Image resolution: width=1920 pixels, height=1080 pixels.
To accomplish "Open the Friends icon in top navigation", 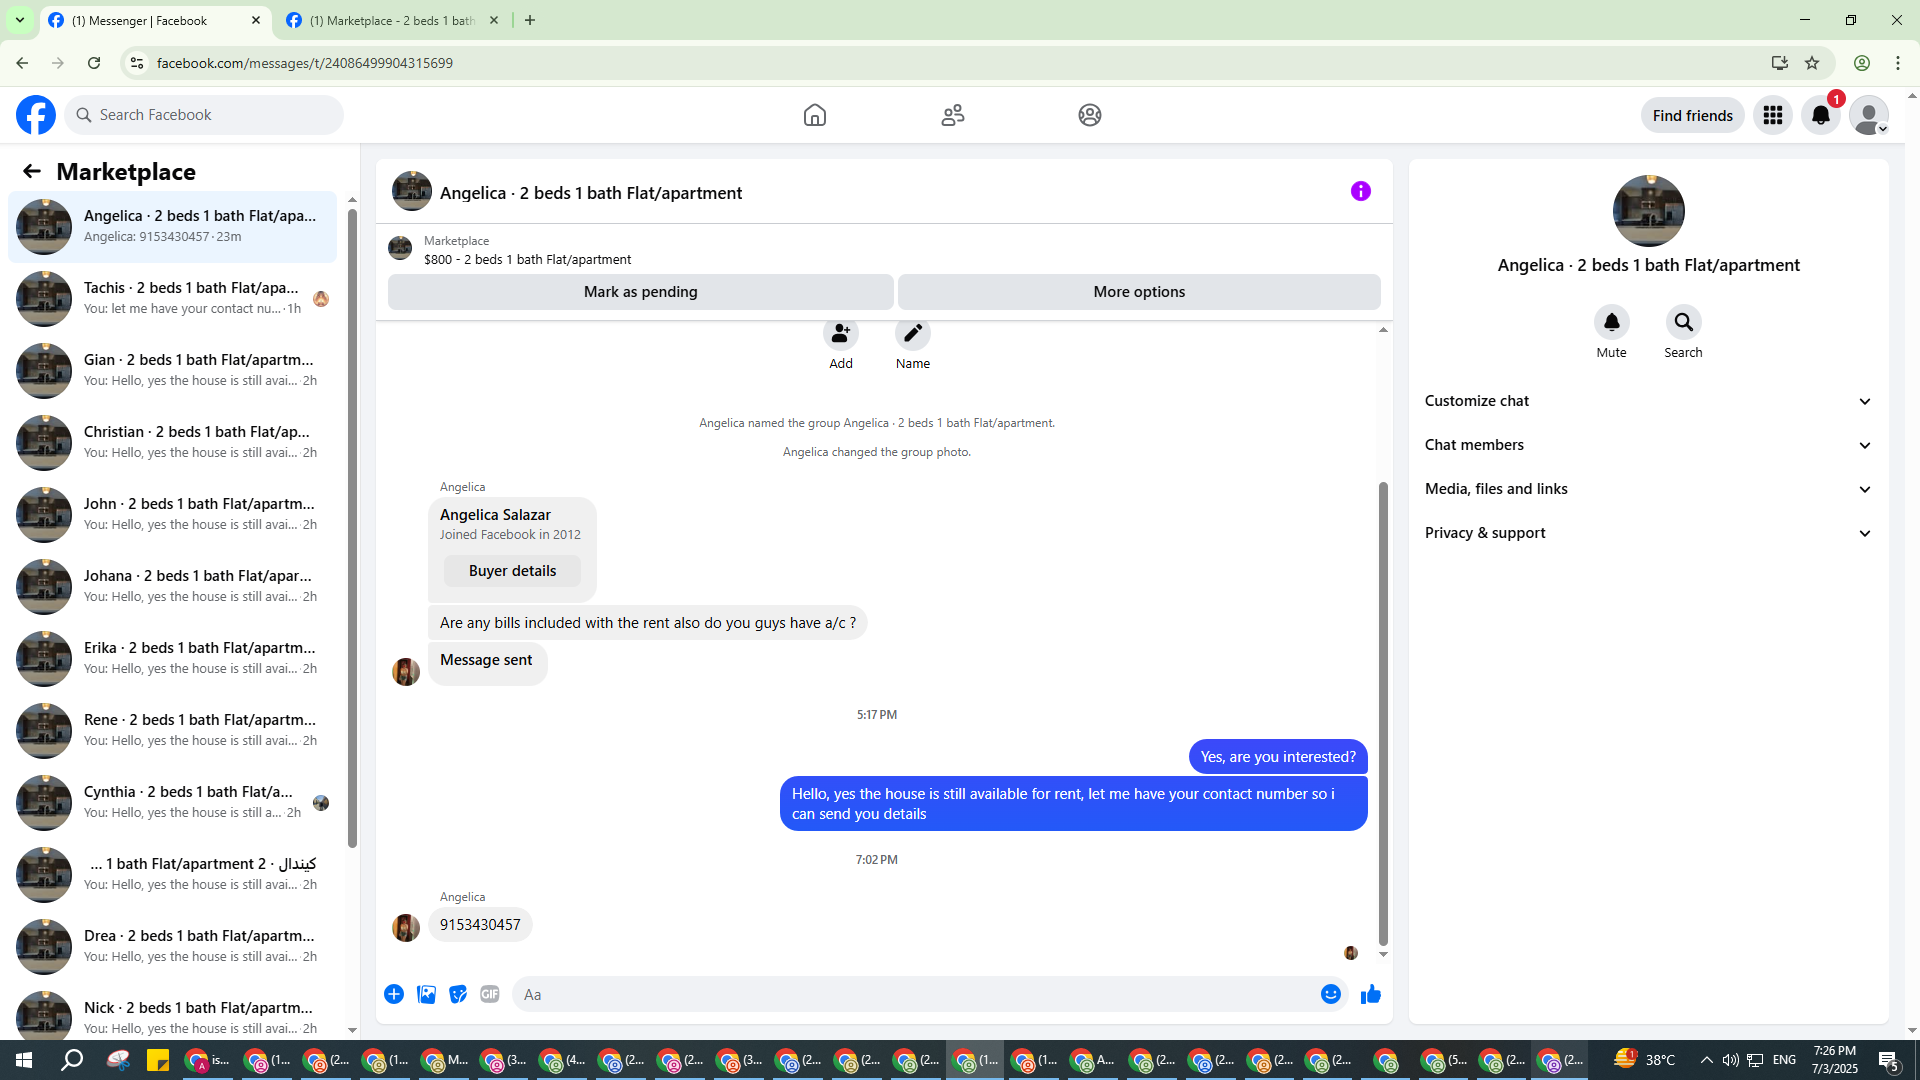I will (x=952, y=115).
